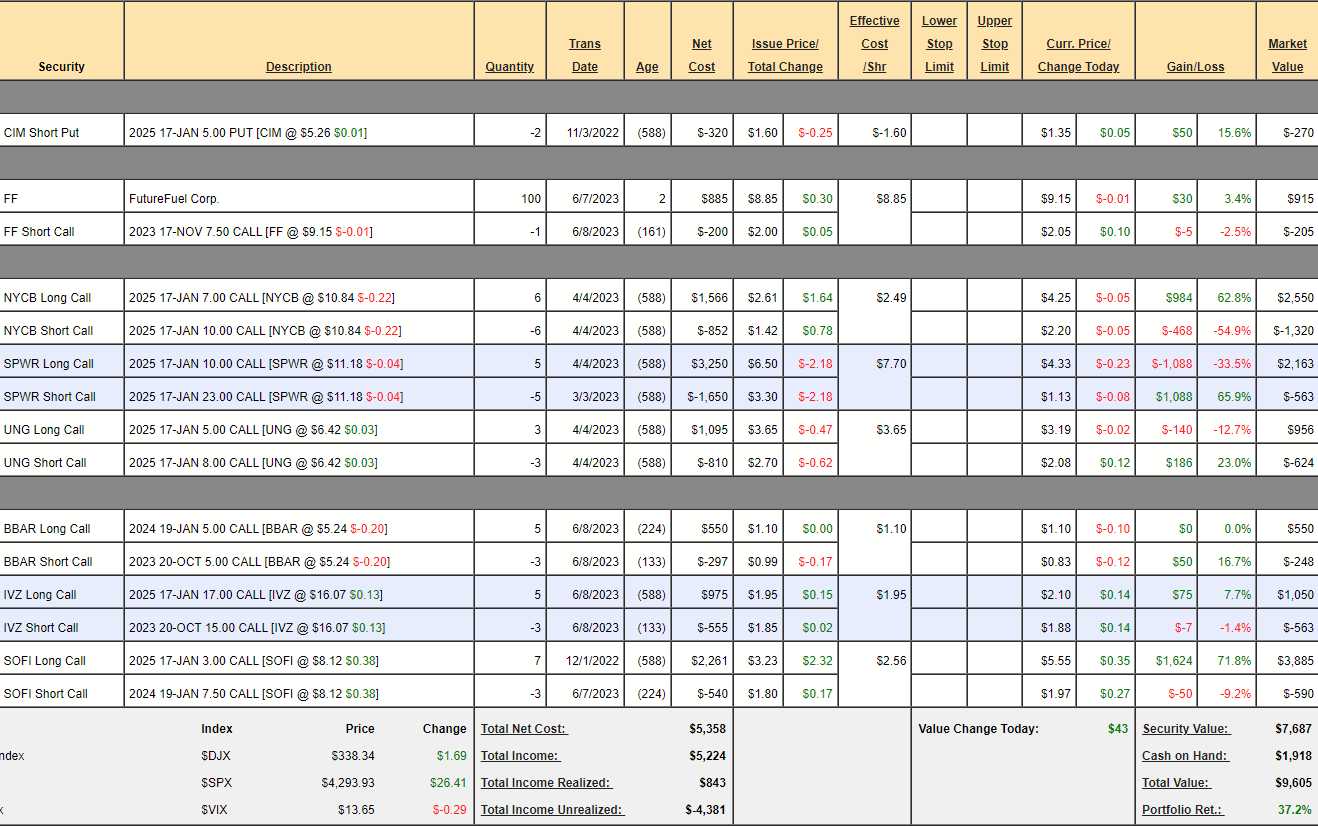Click the Trans Date column header

tap(585, 55)
